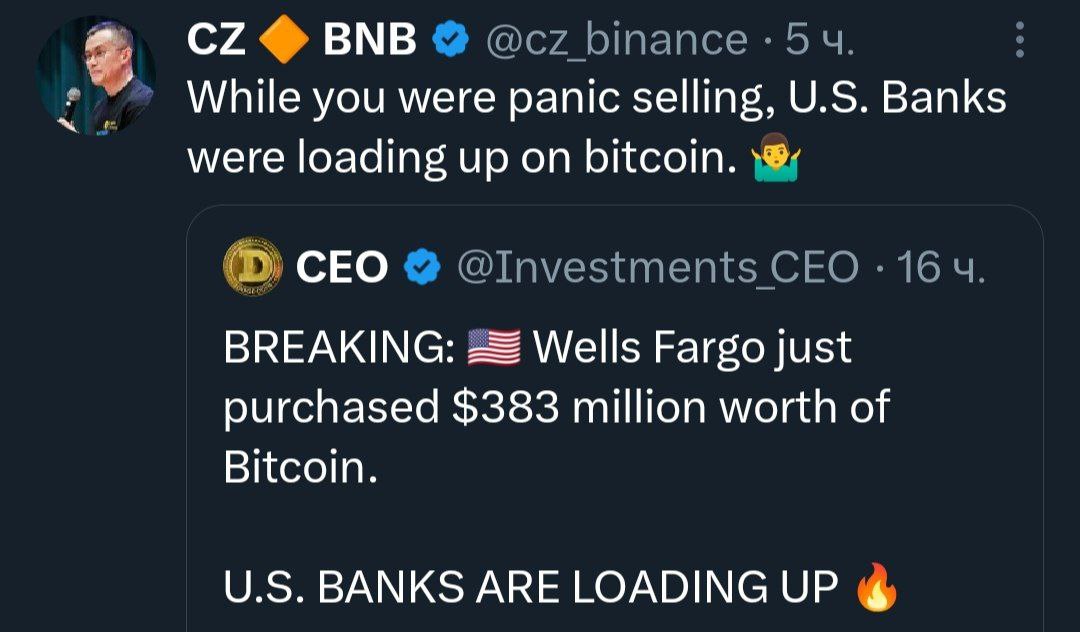Click the fire emoji after LOADING UP
The image size is (1080, 632).
877,587
